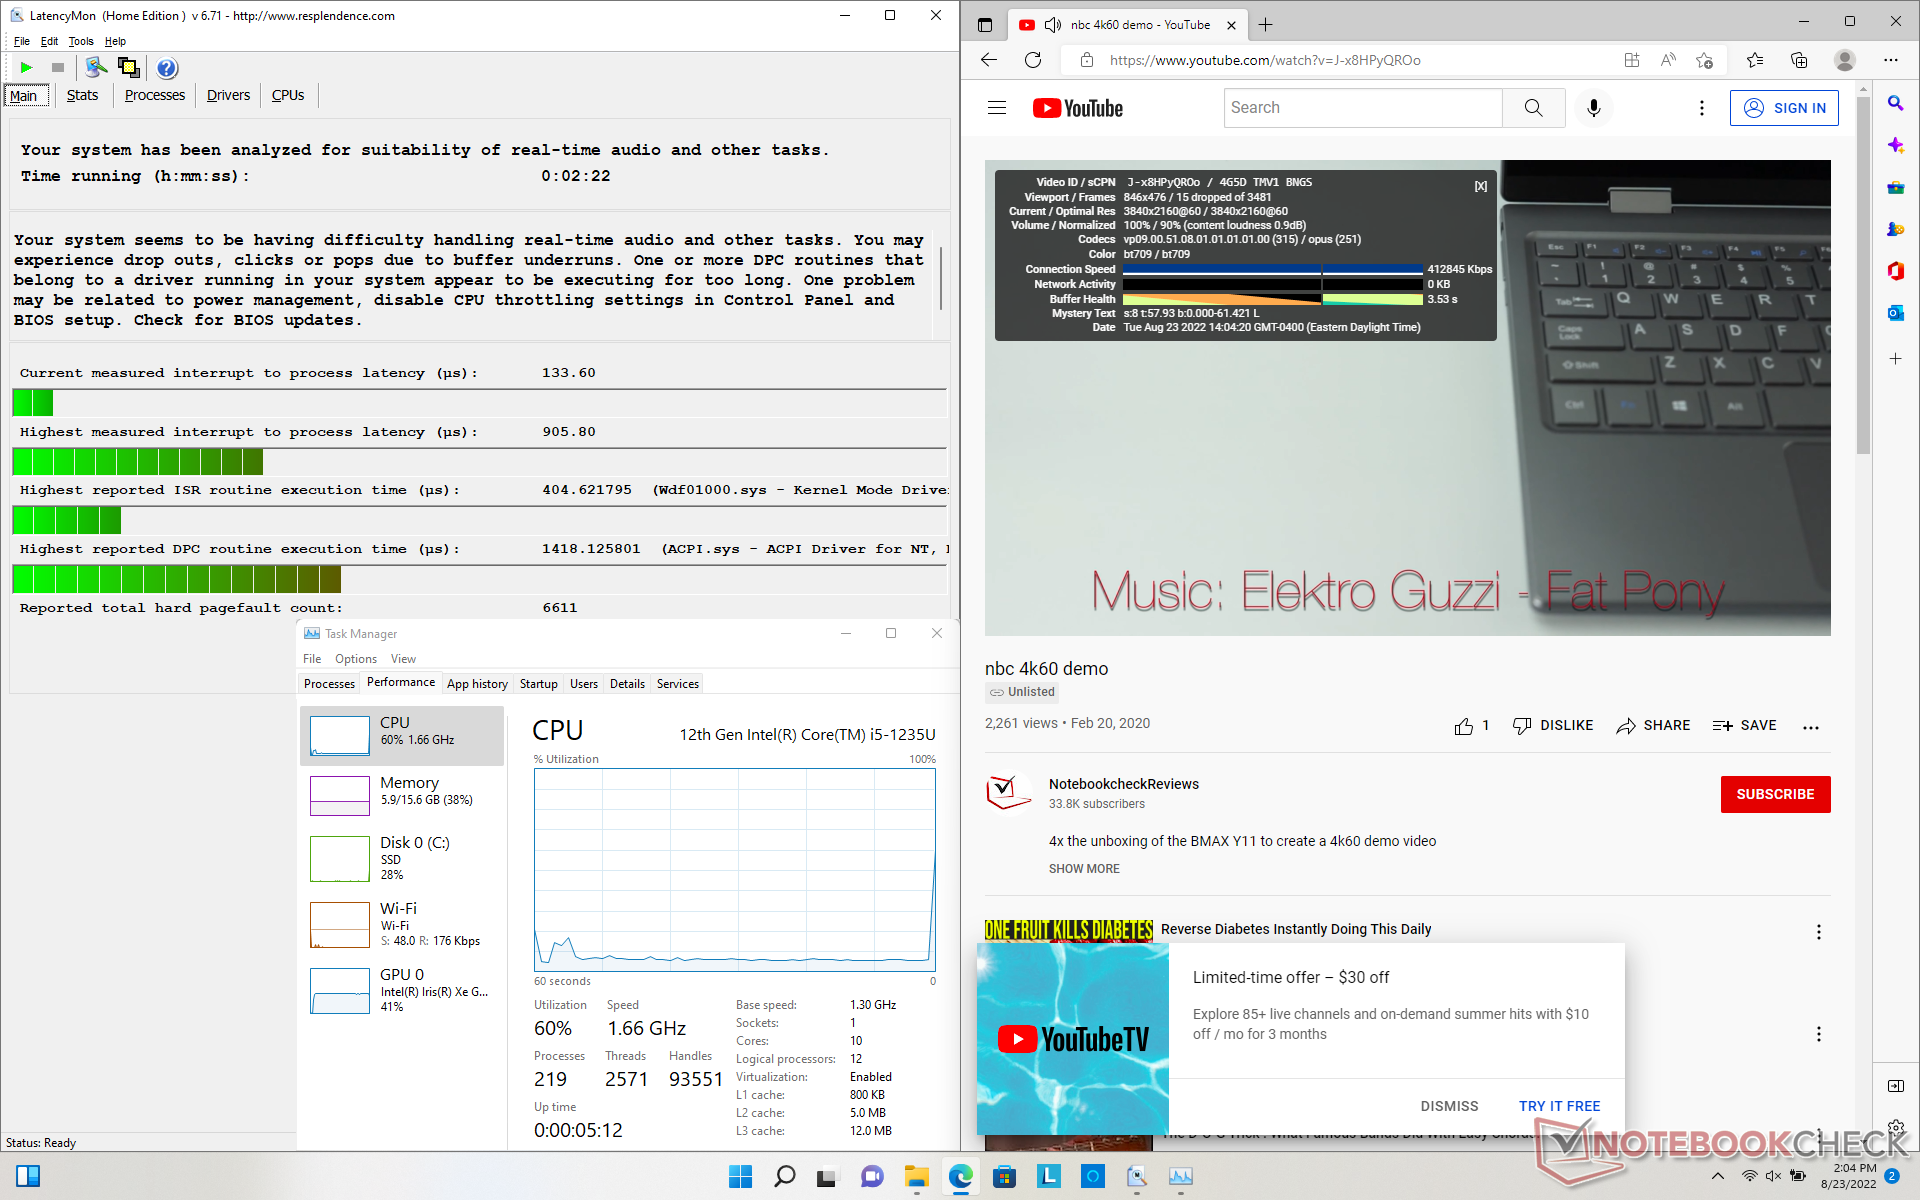Click the red SUBSCRIBE button

pos(1774,794)
